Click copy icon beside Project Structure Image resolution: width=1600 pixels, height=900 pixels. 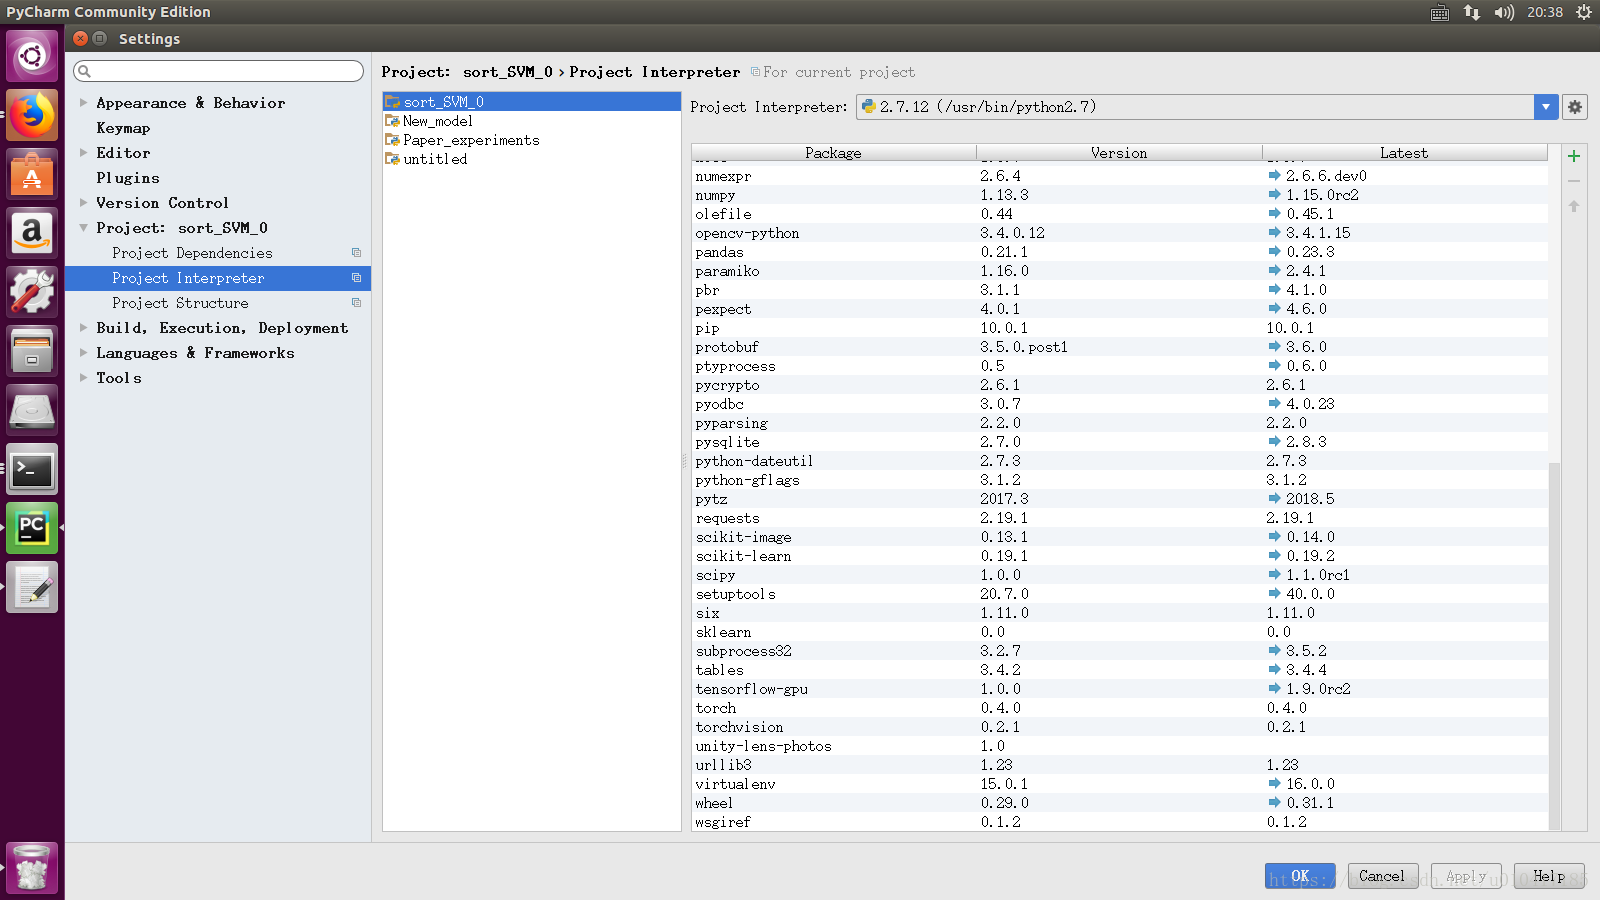tap(356, 303)
